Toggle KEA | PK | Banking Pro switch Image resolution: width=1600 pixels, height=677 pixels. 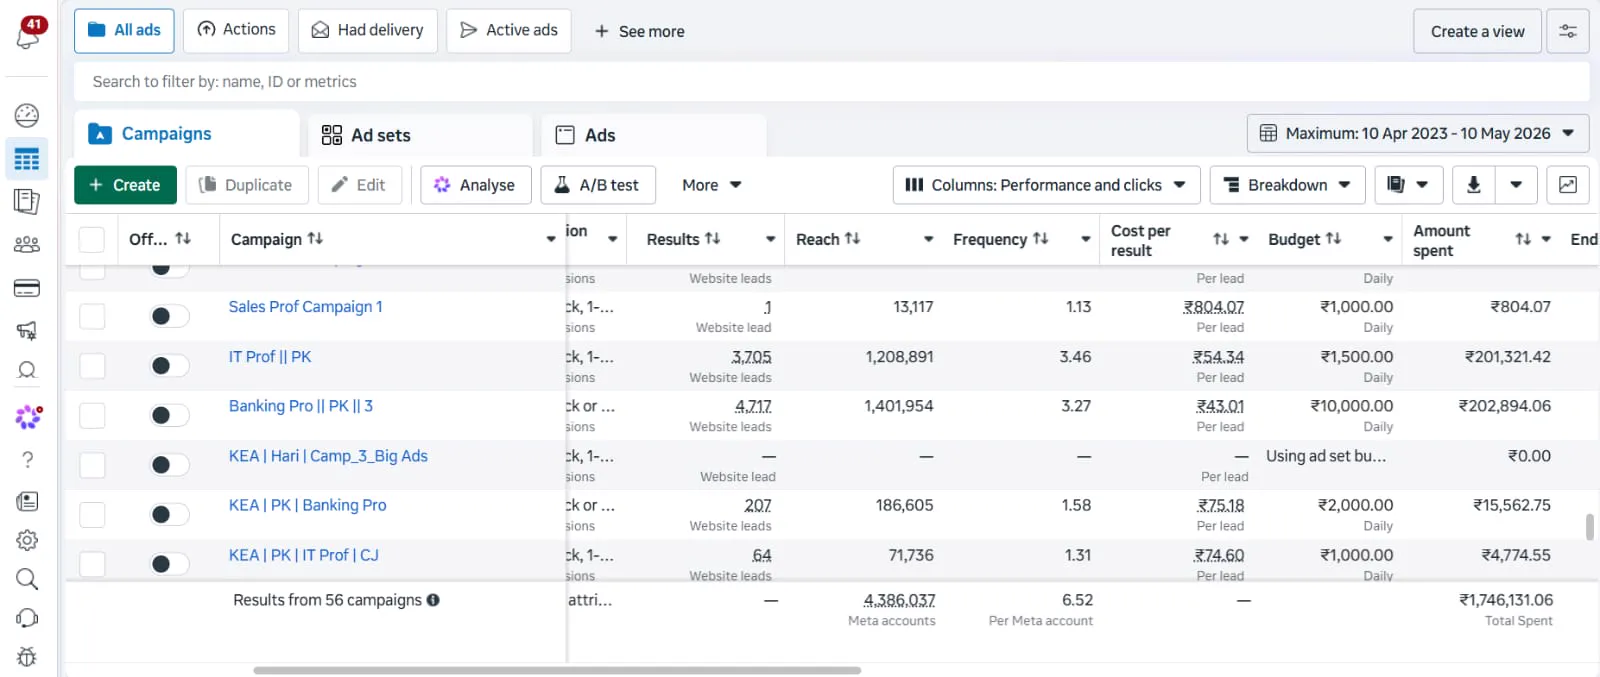pyautogui.click(x=169, y=514)
